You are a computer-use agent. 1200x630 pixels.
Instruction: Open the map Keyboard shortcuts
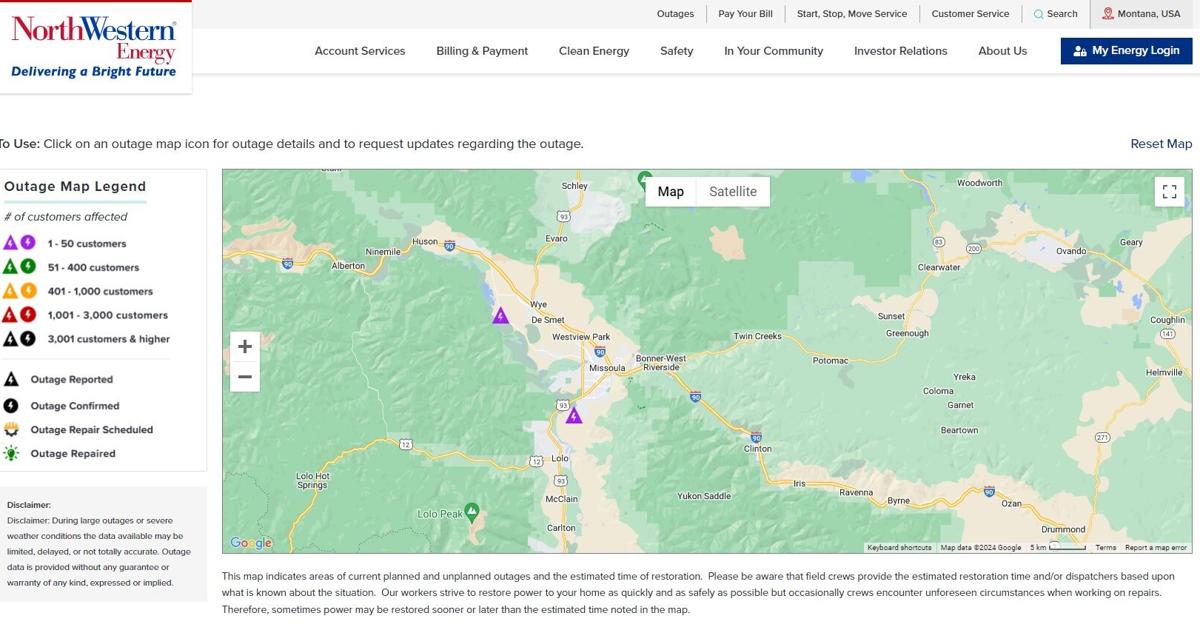click(x=899, y=548)
